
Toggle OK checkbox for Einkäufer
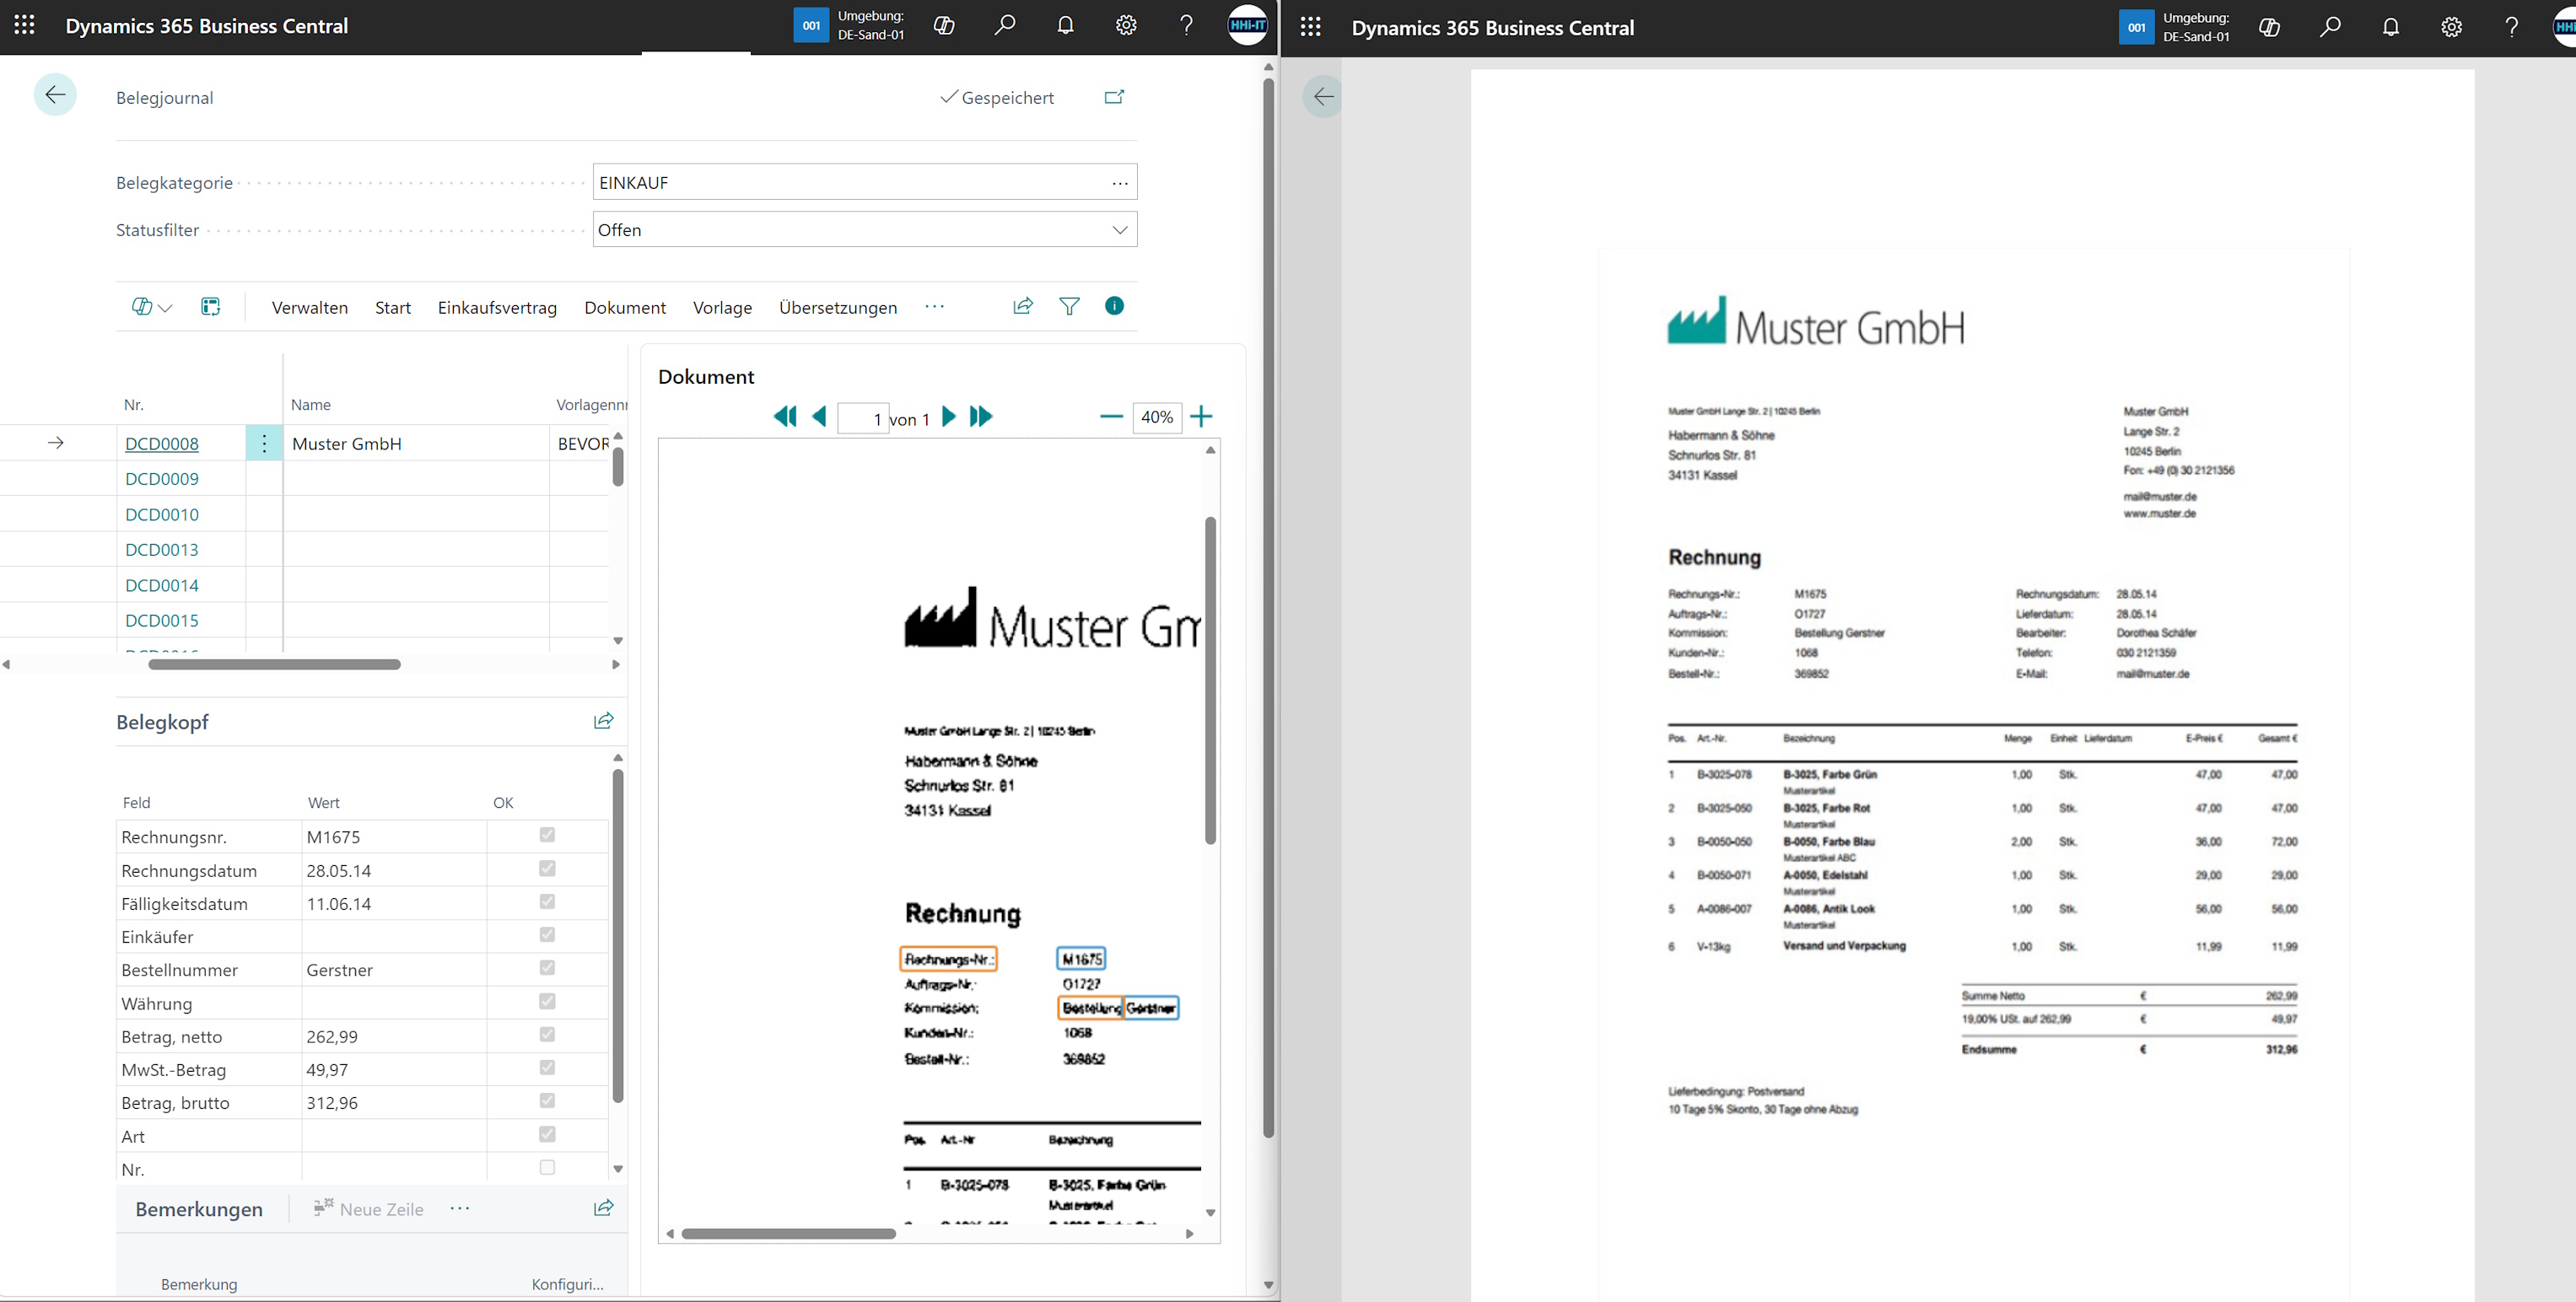[x=547, y=934]
